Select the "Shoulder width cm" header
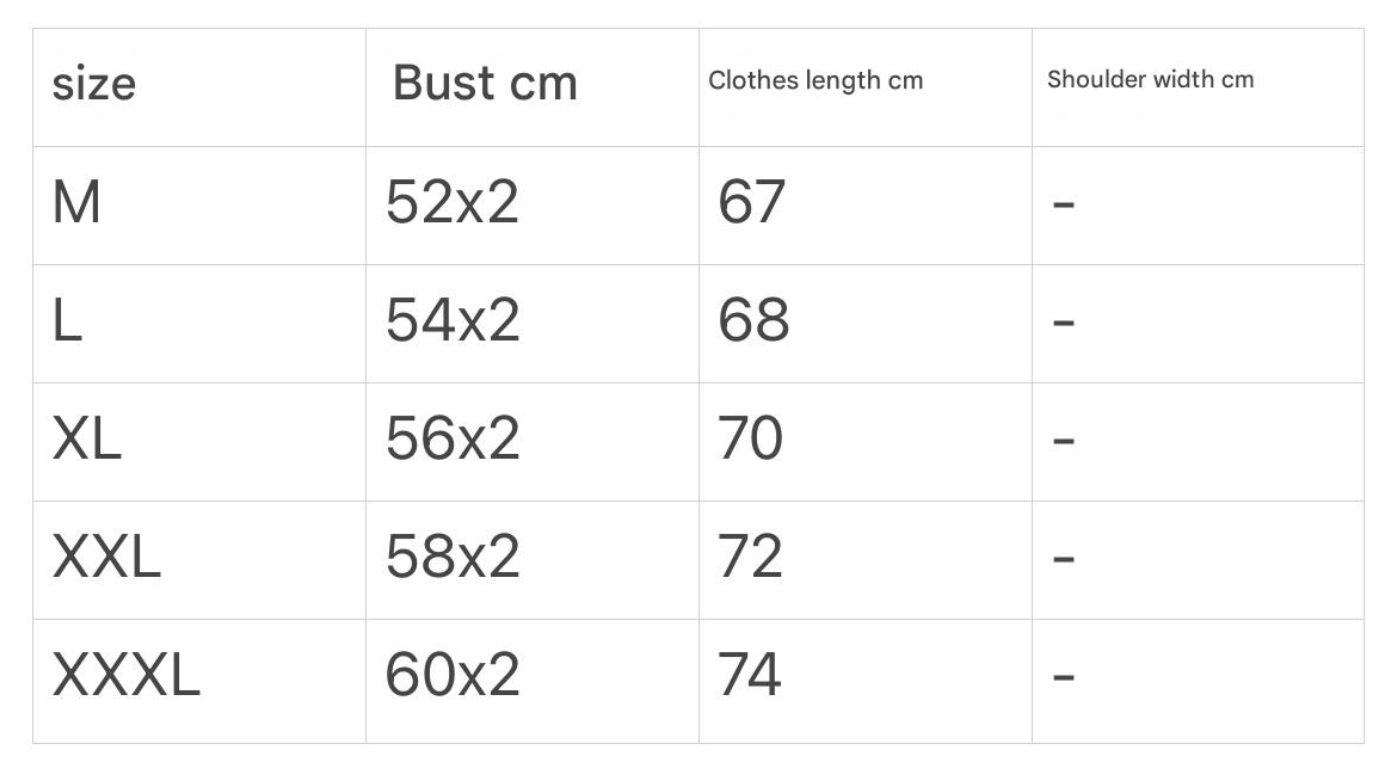The width and height of the screenshot is (1382, 766). point(1150,80)
